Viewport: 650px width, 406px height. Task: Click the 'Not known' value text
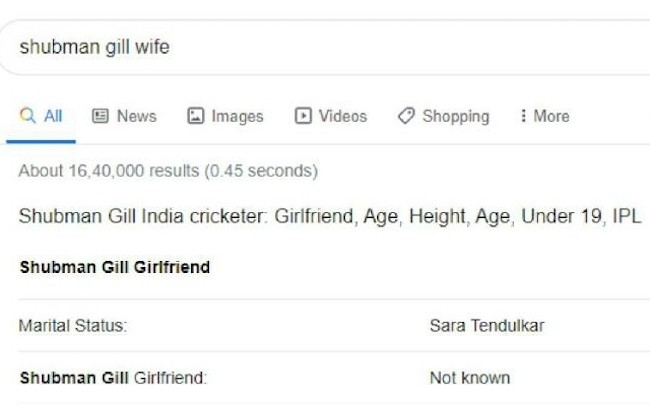pyautogui.click(x=470, y=378)
